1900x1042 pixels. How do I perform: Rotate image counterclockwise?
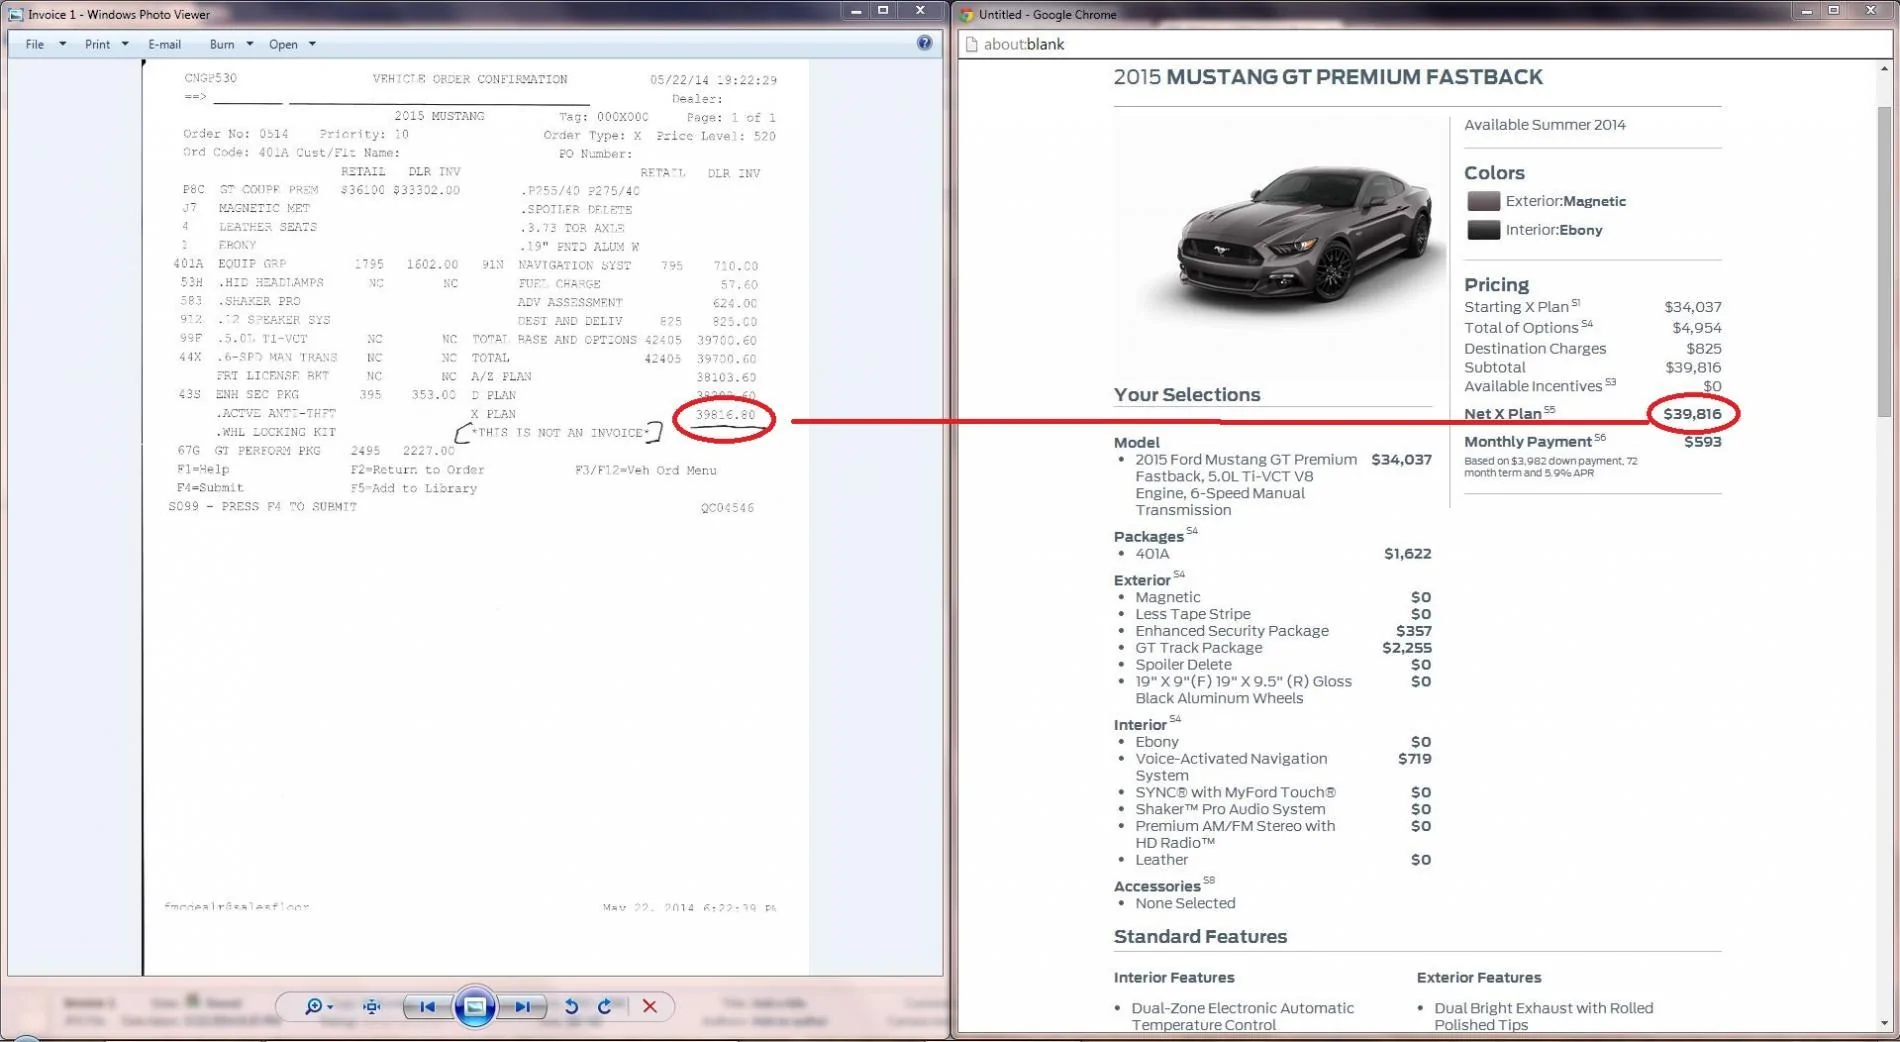571,1007
